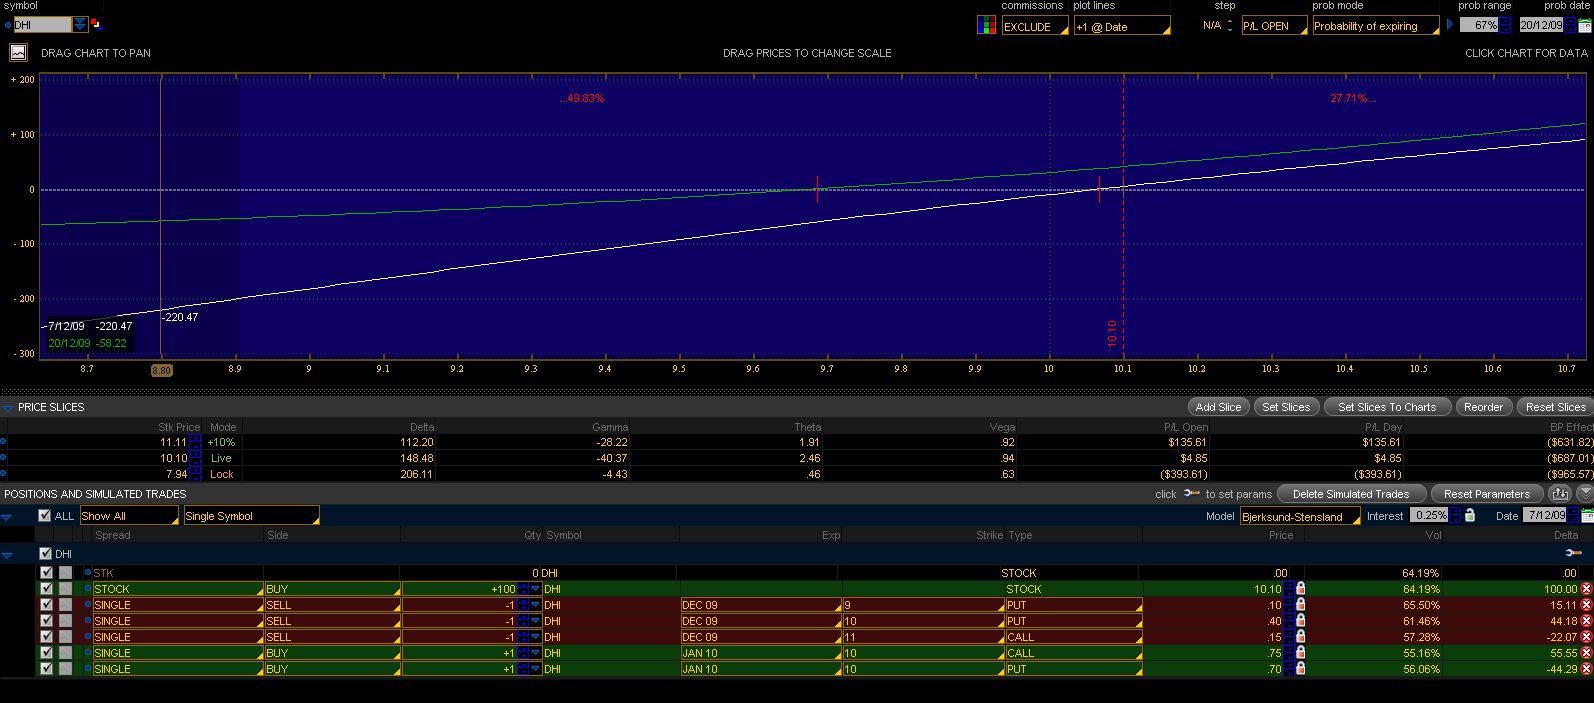
Task: Click the wrench icon in the DHI group row
Action: [1573, 553]
